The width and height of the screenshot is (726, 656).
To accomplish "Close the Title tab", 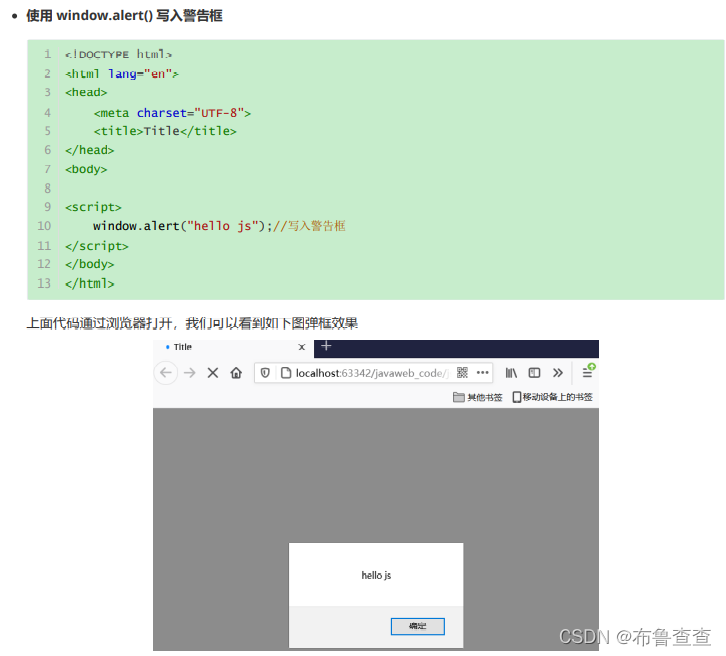I will click(302, 347).
